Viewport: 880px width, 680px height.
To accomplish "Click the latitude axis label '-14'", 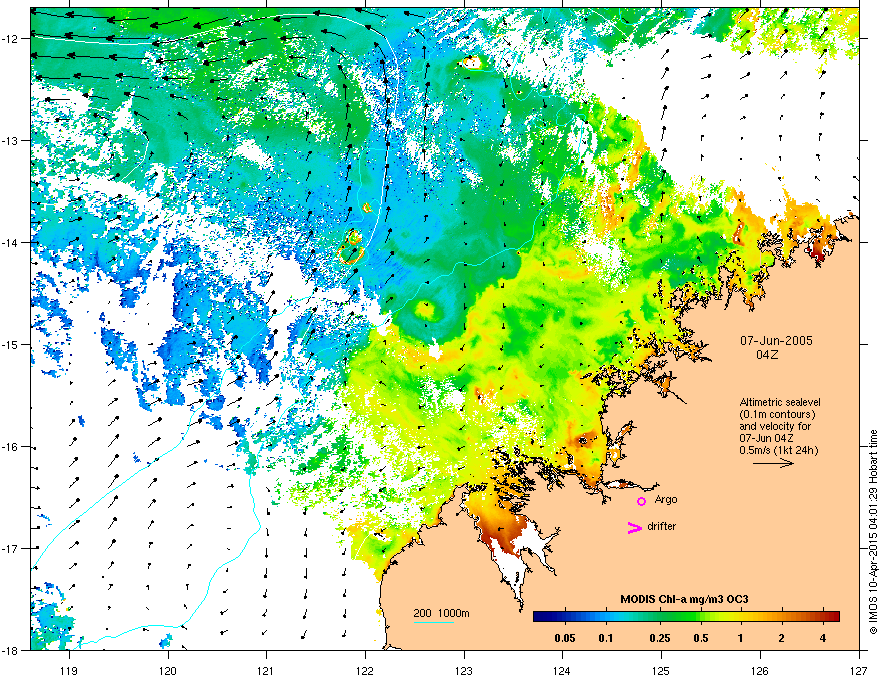I will (11, 242).
